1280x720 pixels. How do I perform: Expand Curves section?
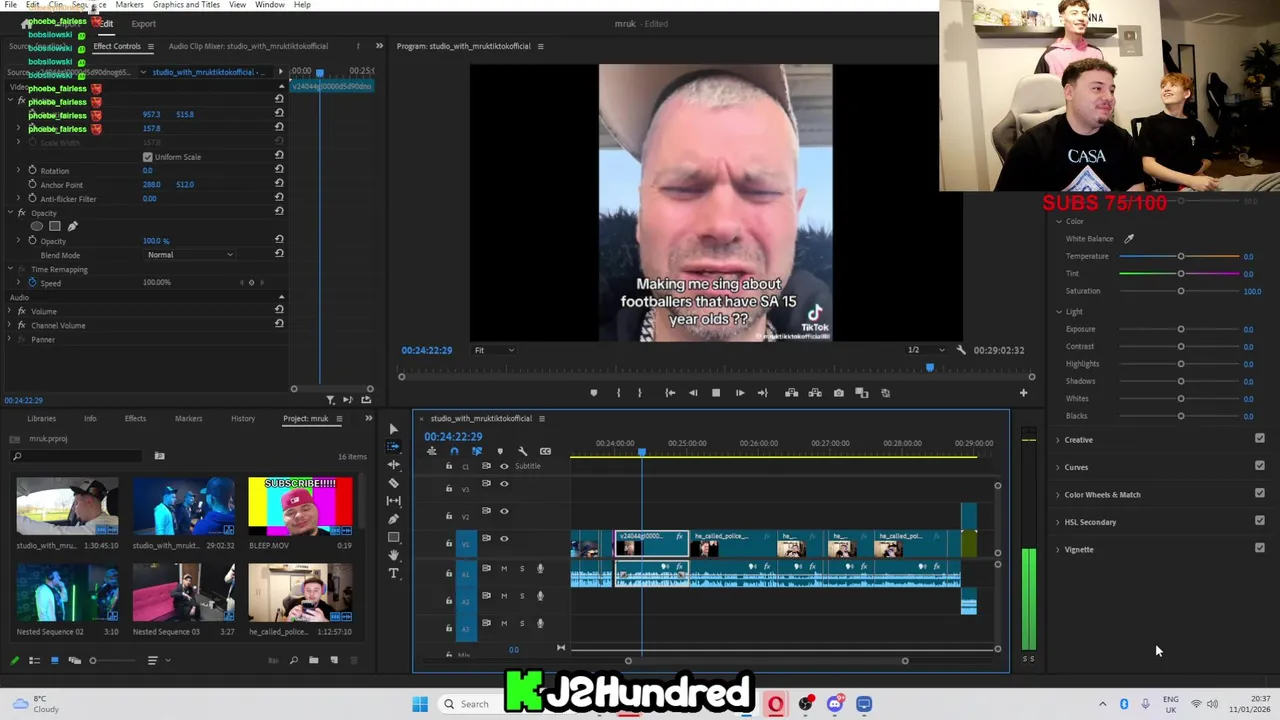click(x=1058, y=467)
